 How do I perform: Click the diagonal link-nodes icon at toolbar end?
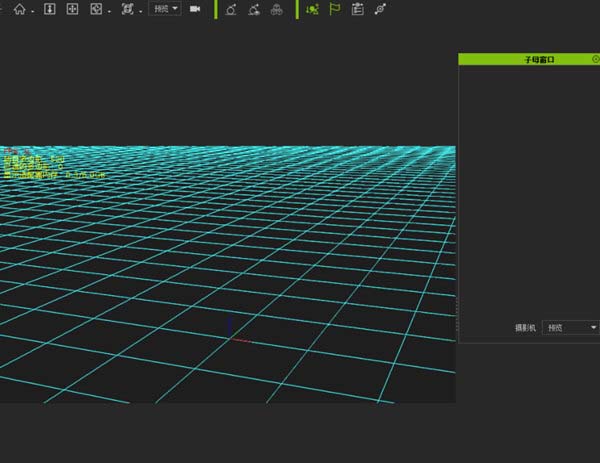(380, 9)
